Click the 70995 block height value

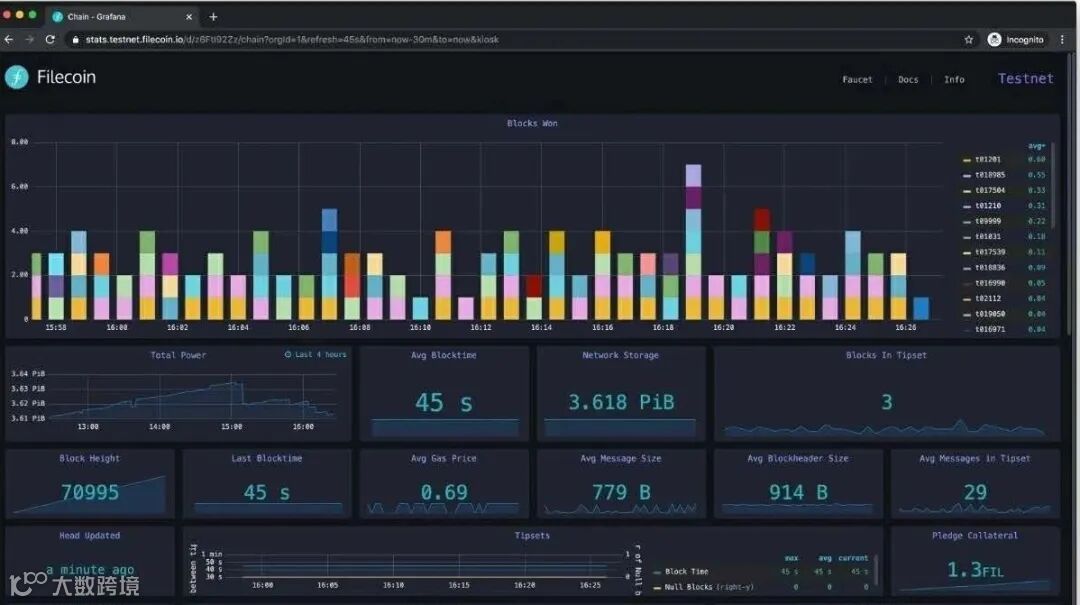click(x=90, y=493)
